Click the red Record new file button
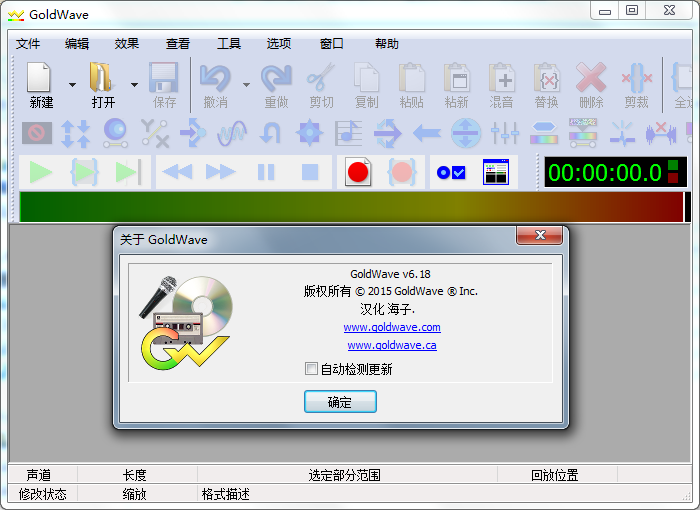Screen dimensions: 700x510 coord(358,172)
